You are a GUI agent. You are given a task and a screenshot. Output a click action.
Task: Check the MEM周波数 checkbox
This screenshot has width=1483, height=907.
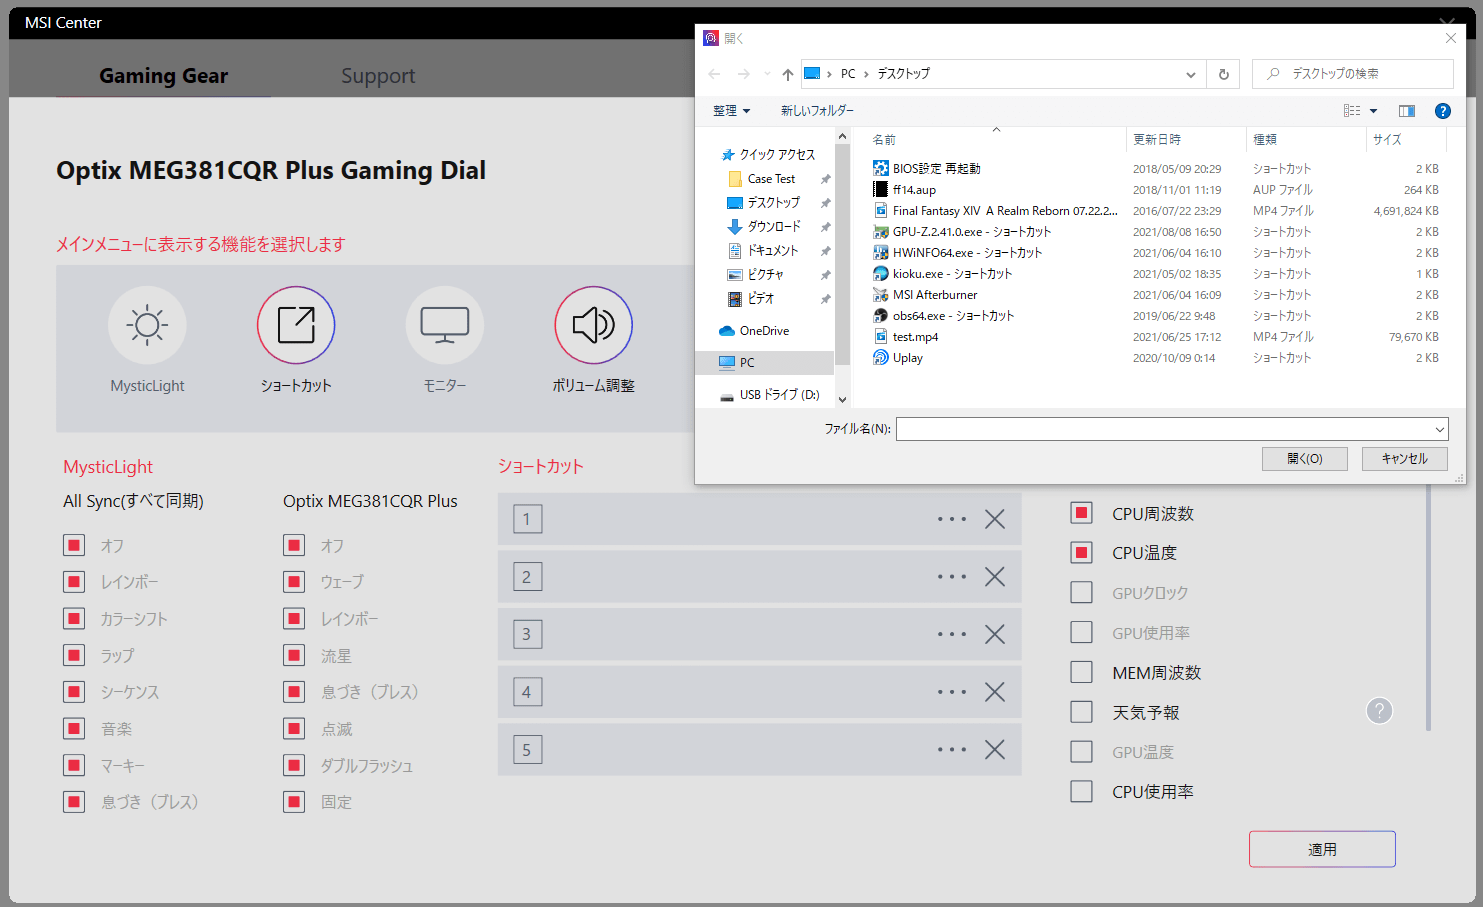pos(1081,672)
